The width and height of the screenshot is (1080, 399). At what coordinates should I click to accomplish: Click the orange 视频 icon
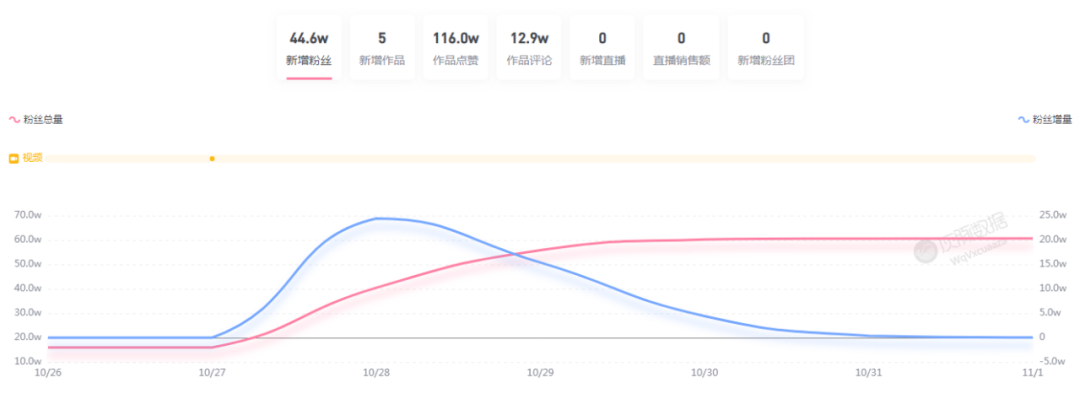[x=14, y=158]
